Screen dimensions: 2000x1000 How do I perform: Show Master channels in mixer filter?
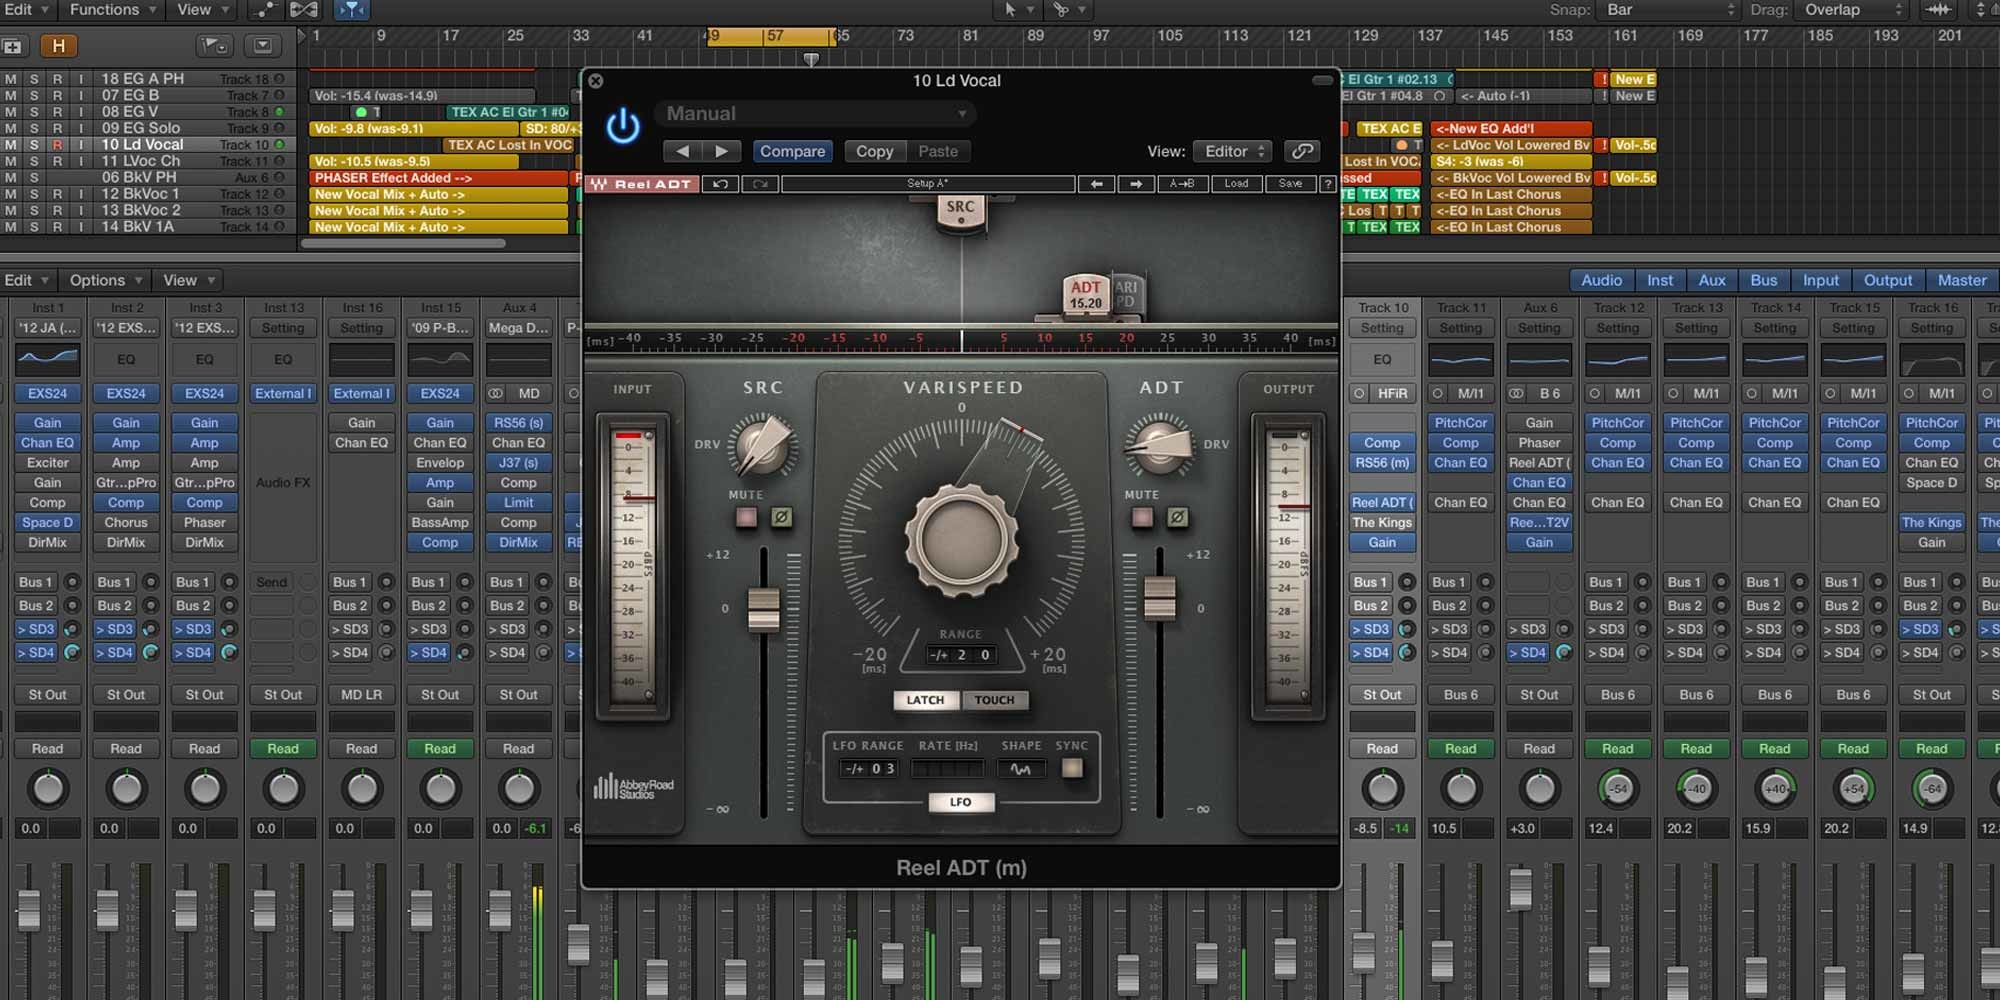[x=1962, y=280]
